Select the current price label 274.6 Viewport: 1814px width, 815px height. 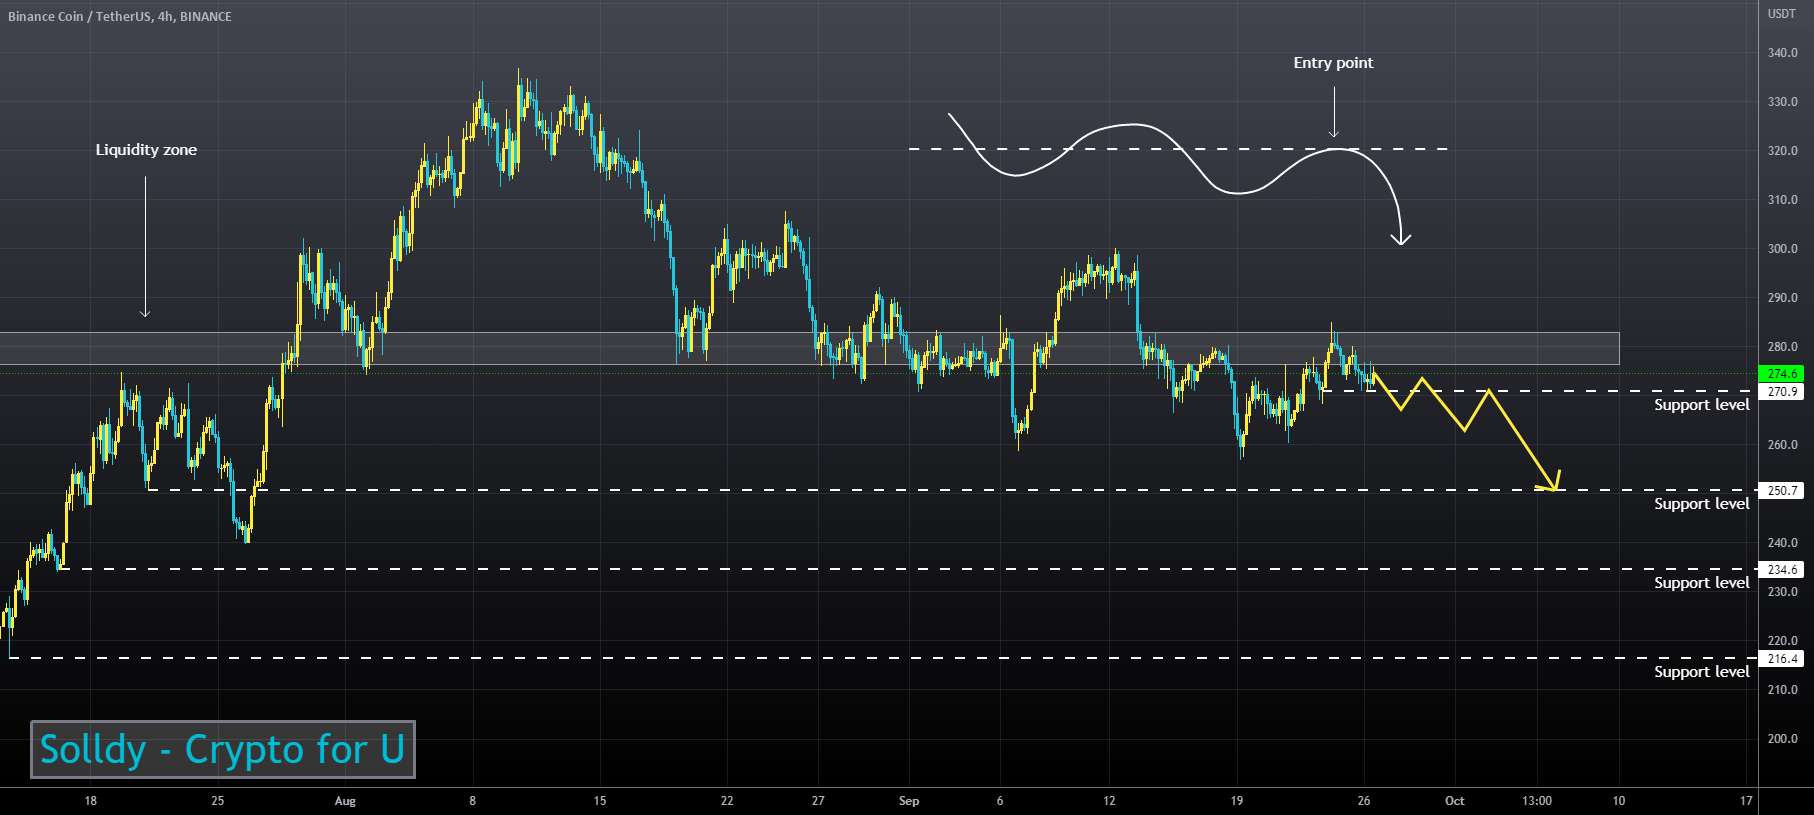point(1783,373)
